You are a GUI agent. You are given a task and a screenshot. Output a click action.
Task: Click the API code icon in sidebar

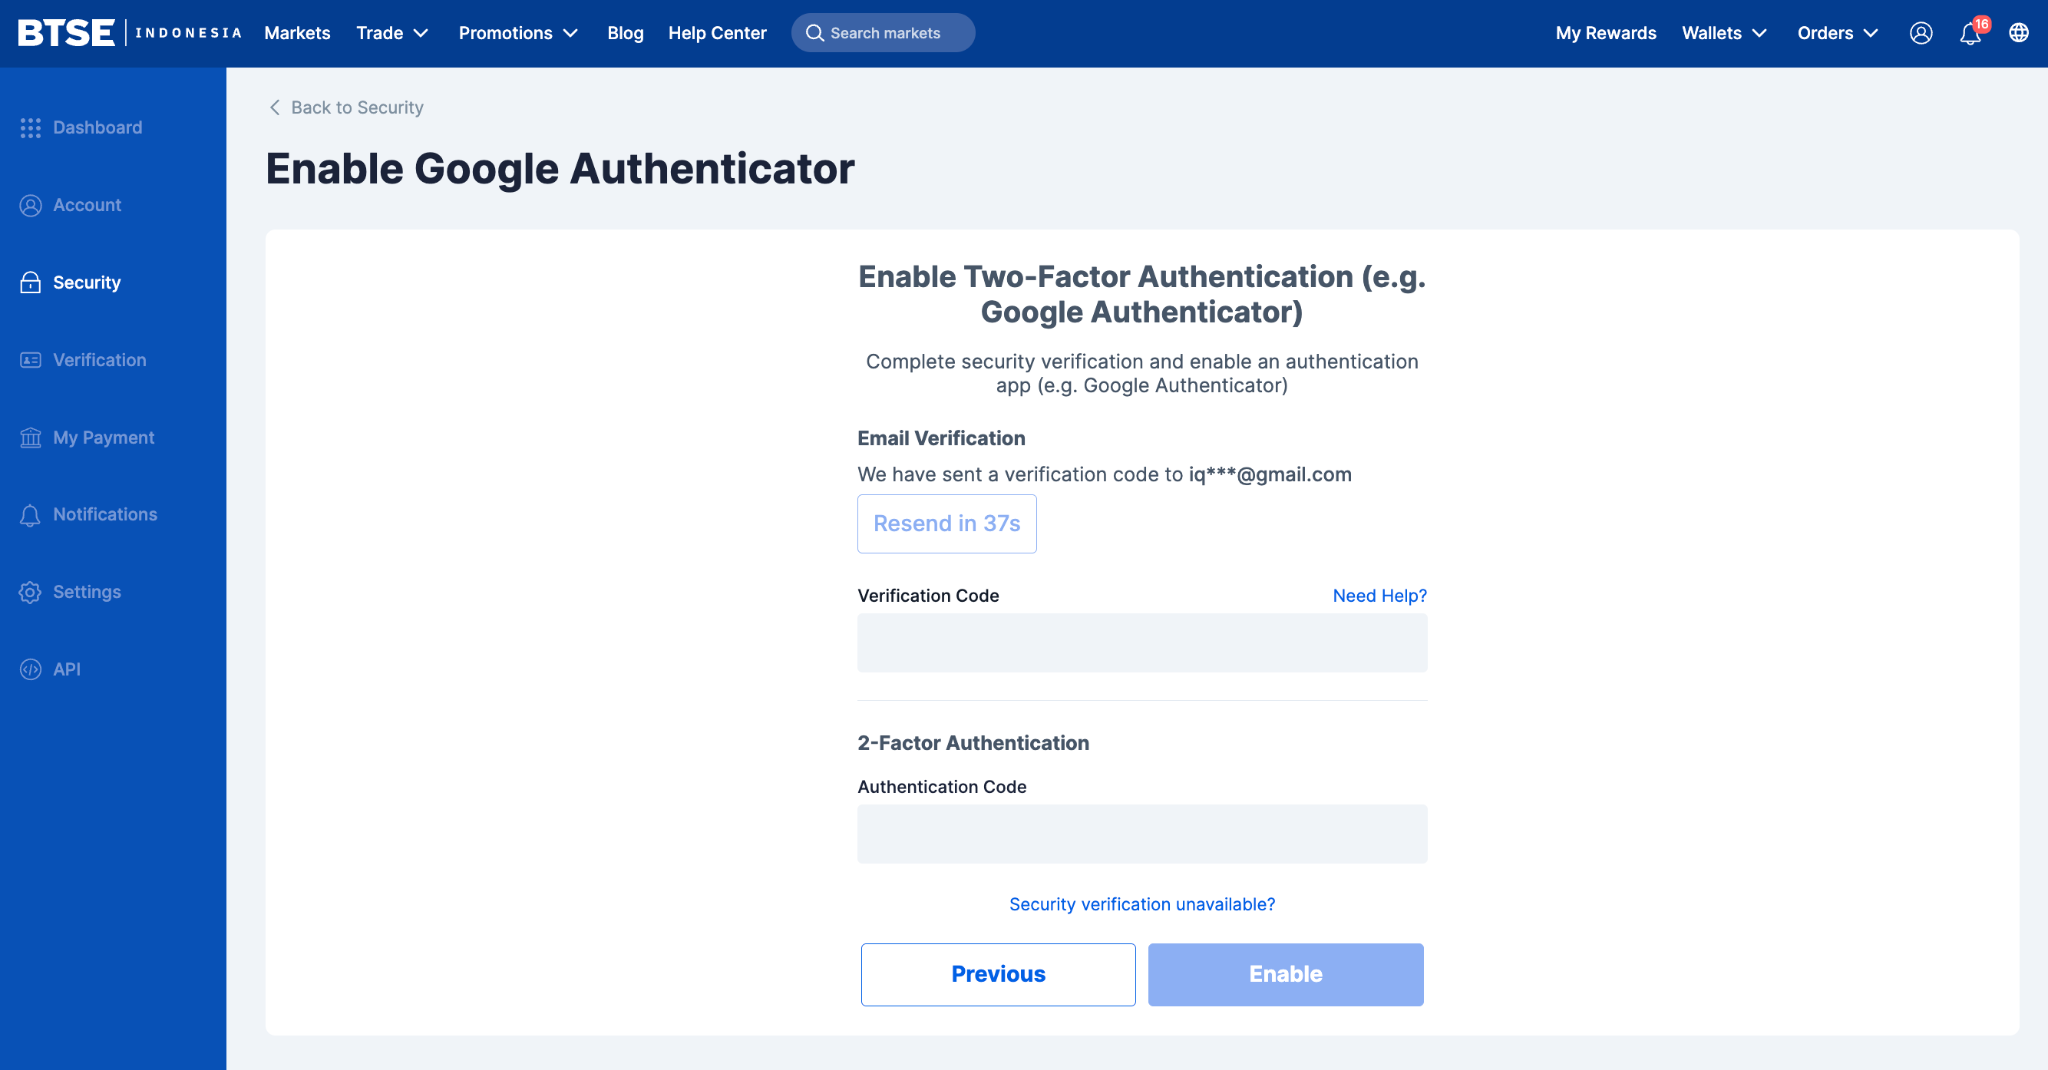(31, 670)
